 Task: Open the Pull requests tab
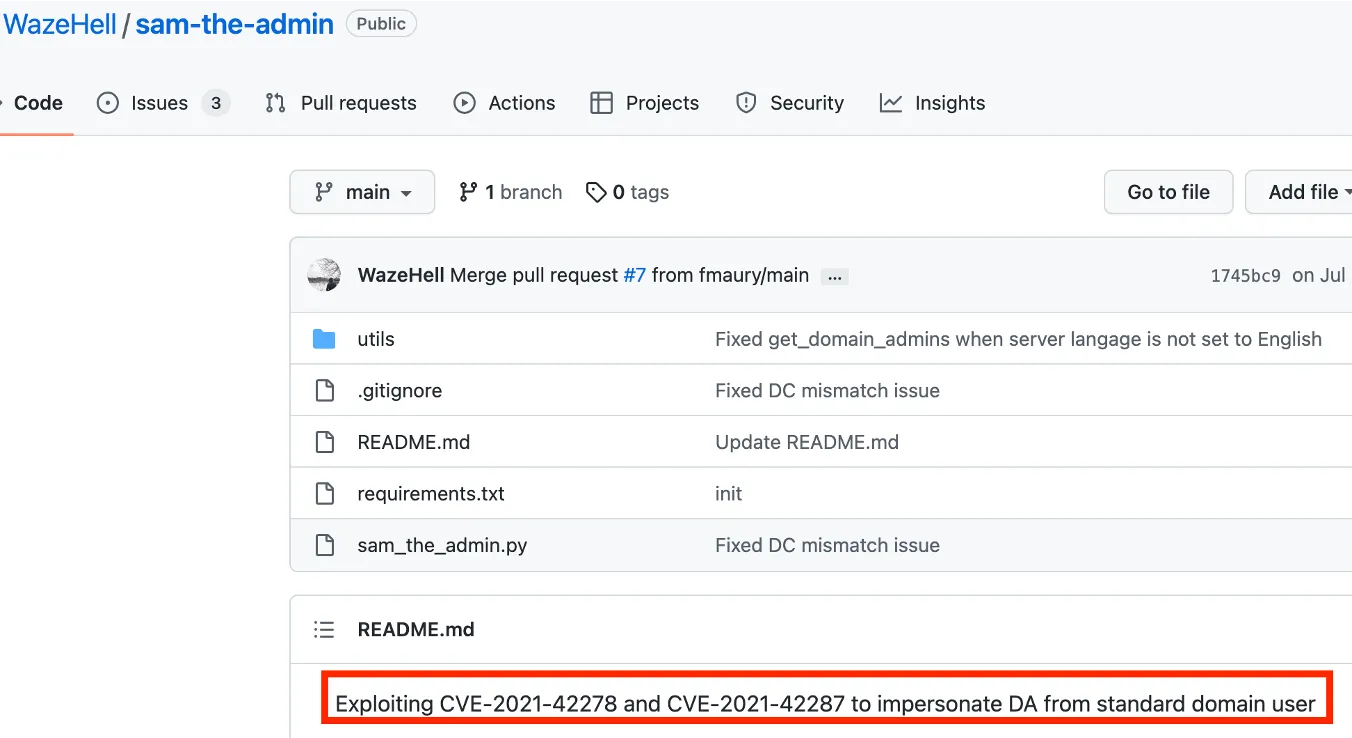pyautogui.click(x=341, y=103)
